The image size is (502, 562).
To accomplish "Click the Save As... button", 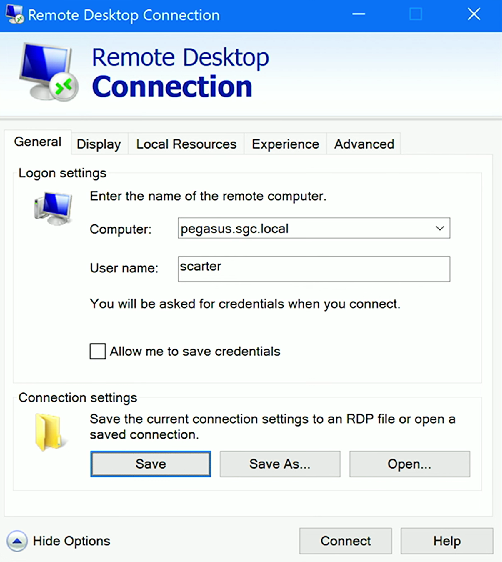I will pyautogui.click(x=280, y=464).
